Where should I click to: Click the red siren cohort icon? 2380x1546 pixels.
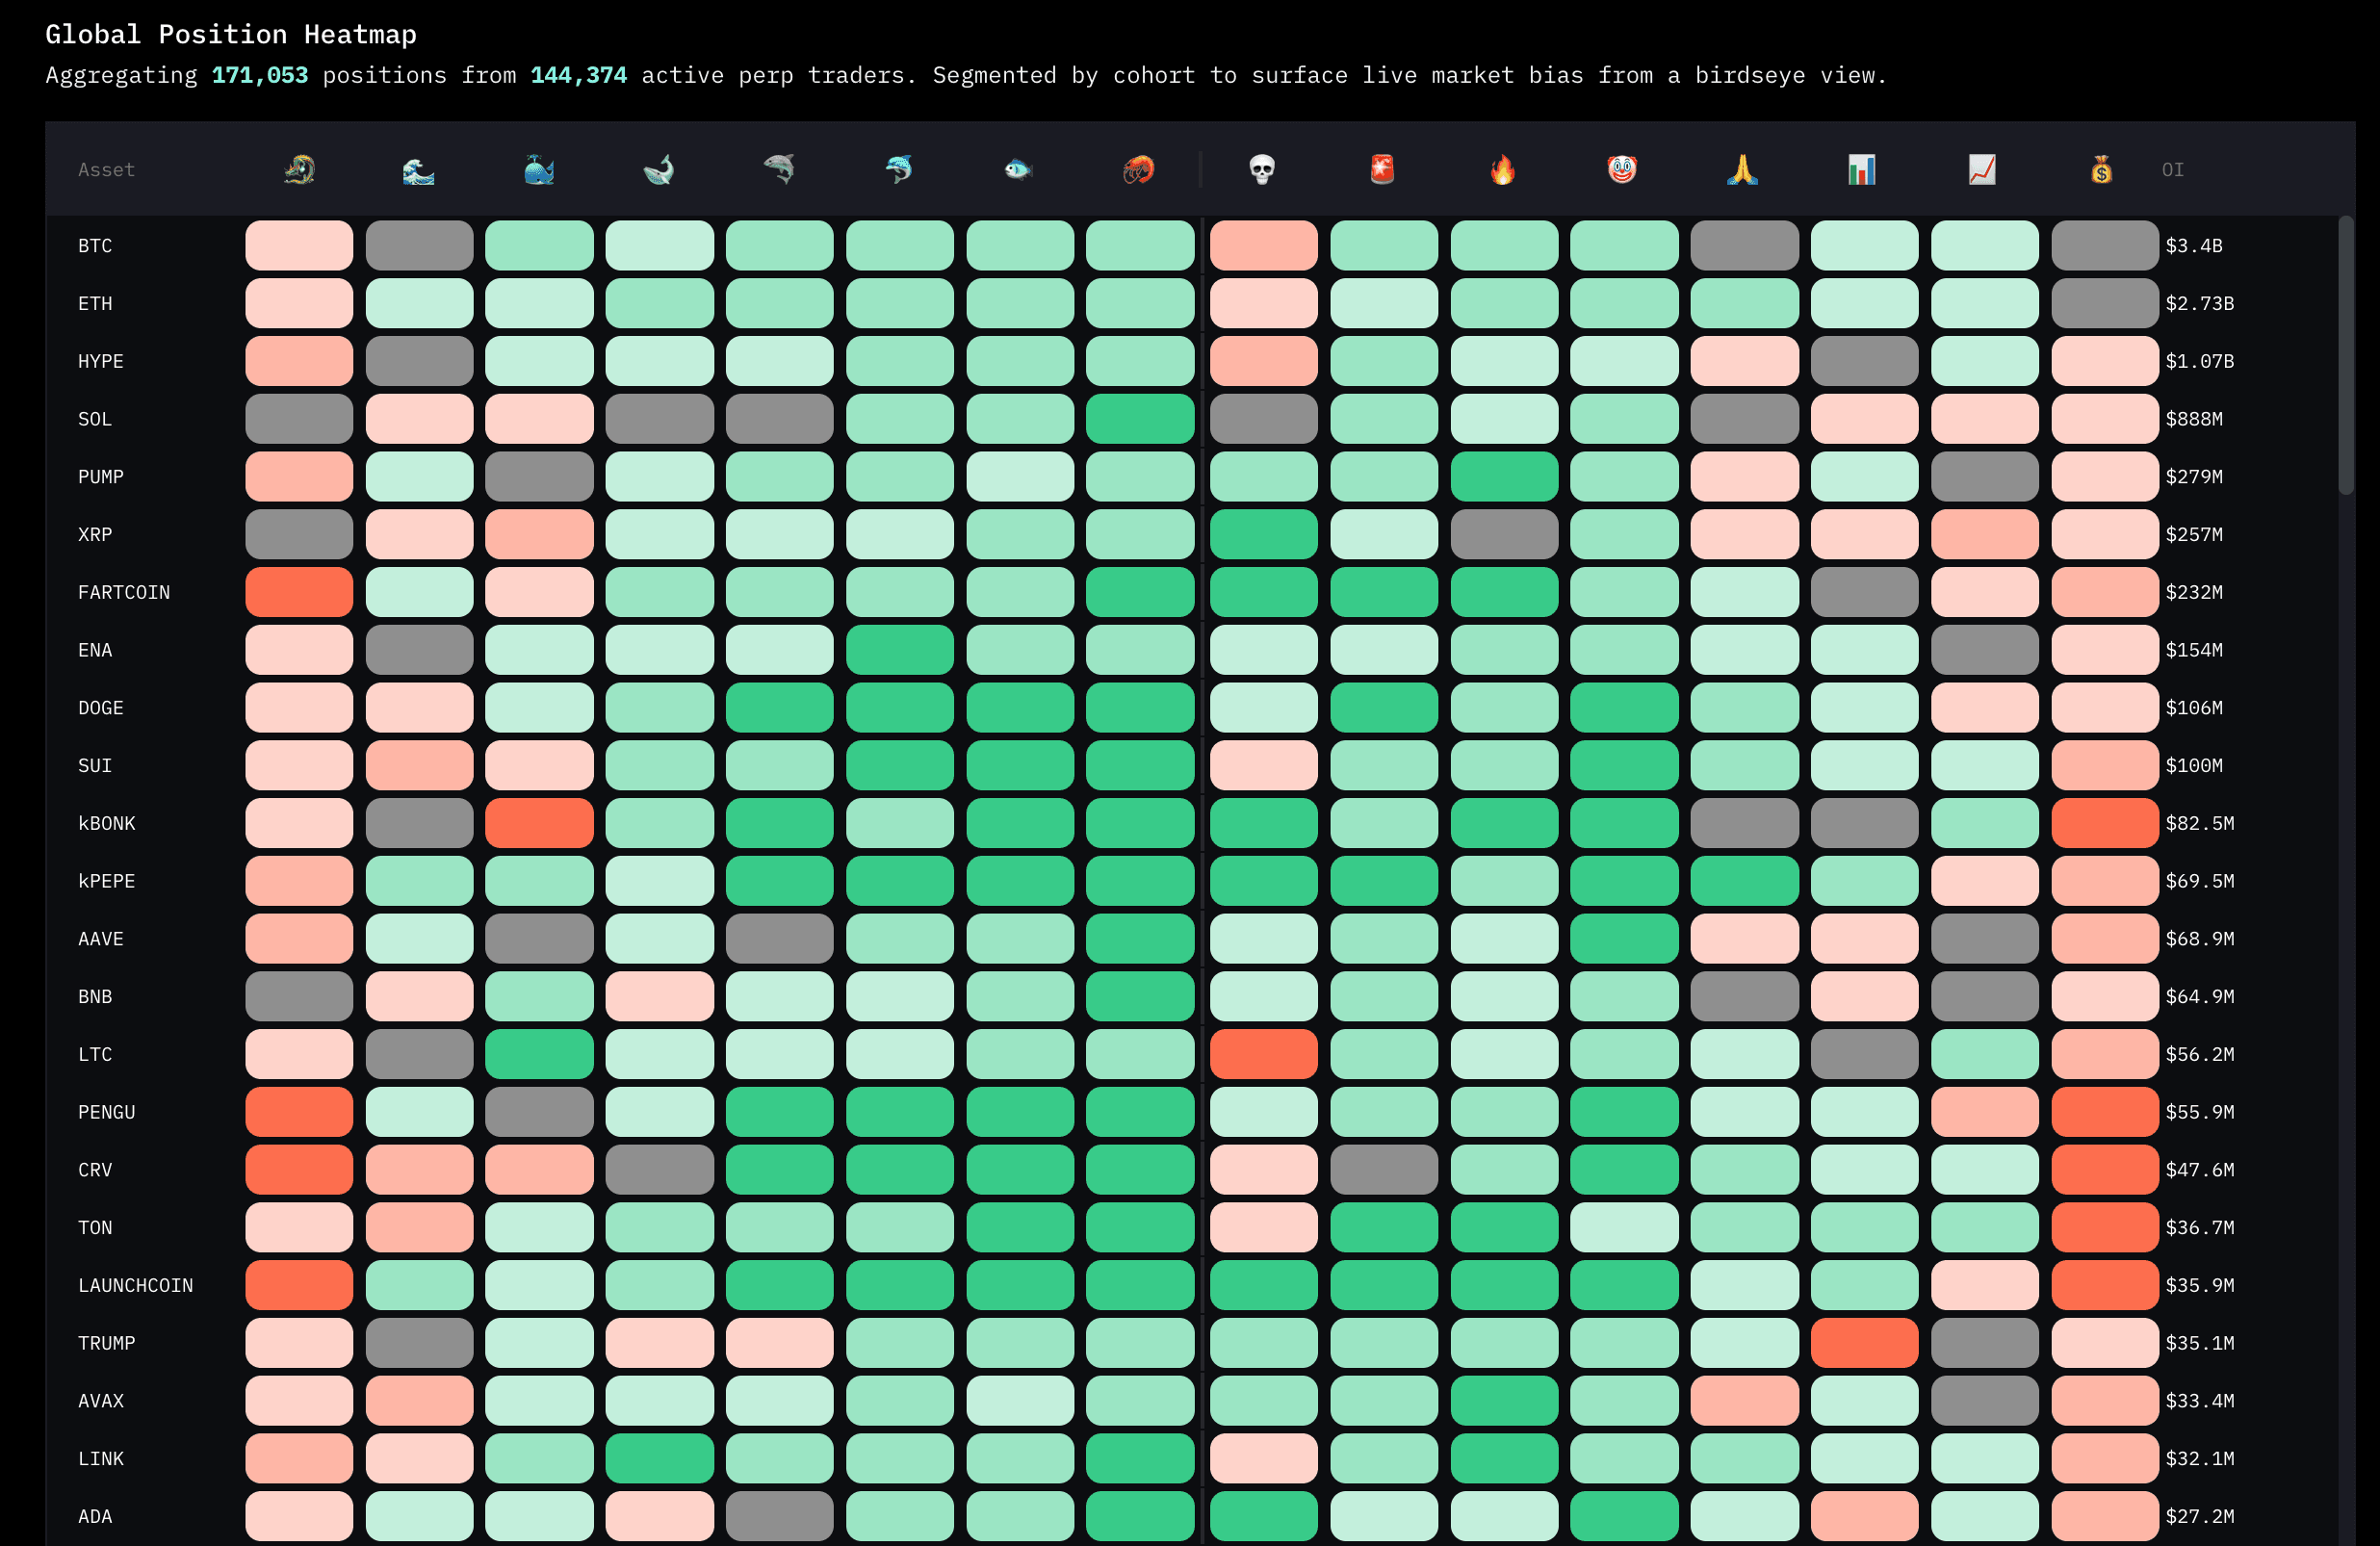tap(1383, 170)
